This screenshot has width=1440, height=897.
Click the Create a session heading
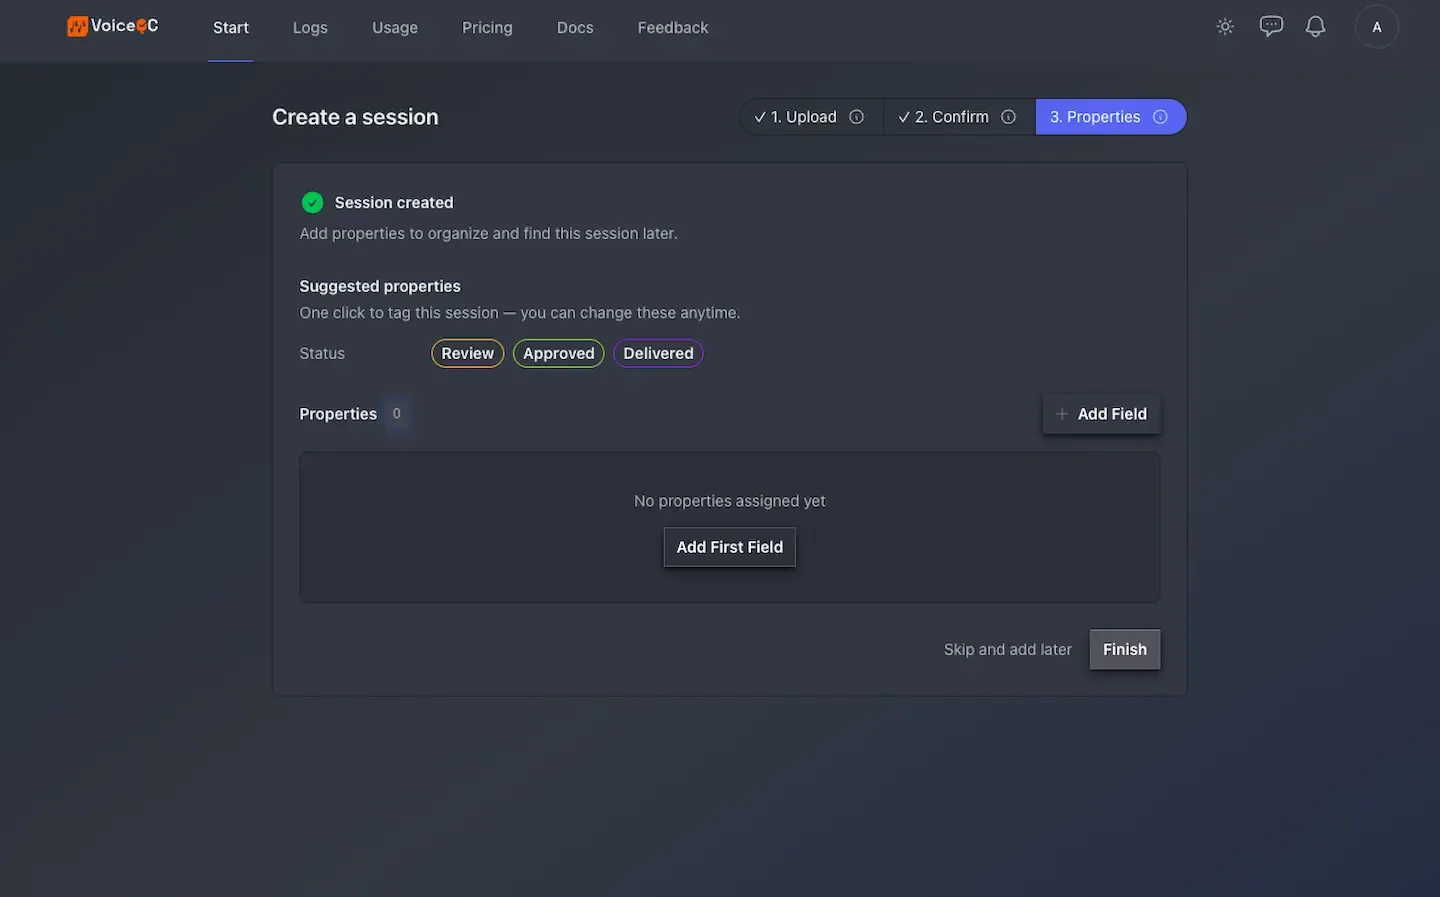click(x=355, y=117)
